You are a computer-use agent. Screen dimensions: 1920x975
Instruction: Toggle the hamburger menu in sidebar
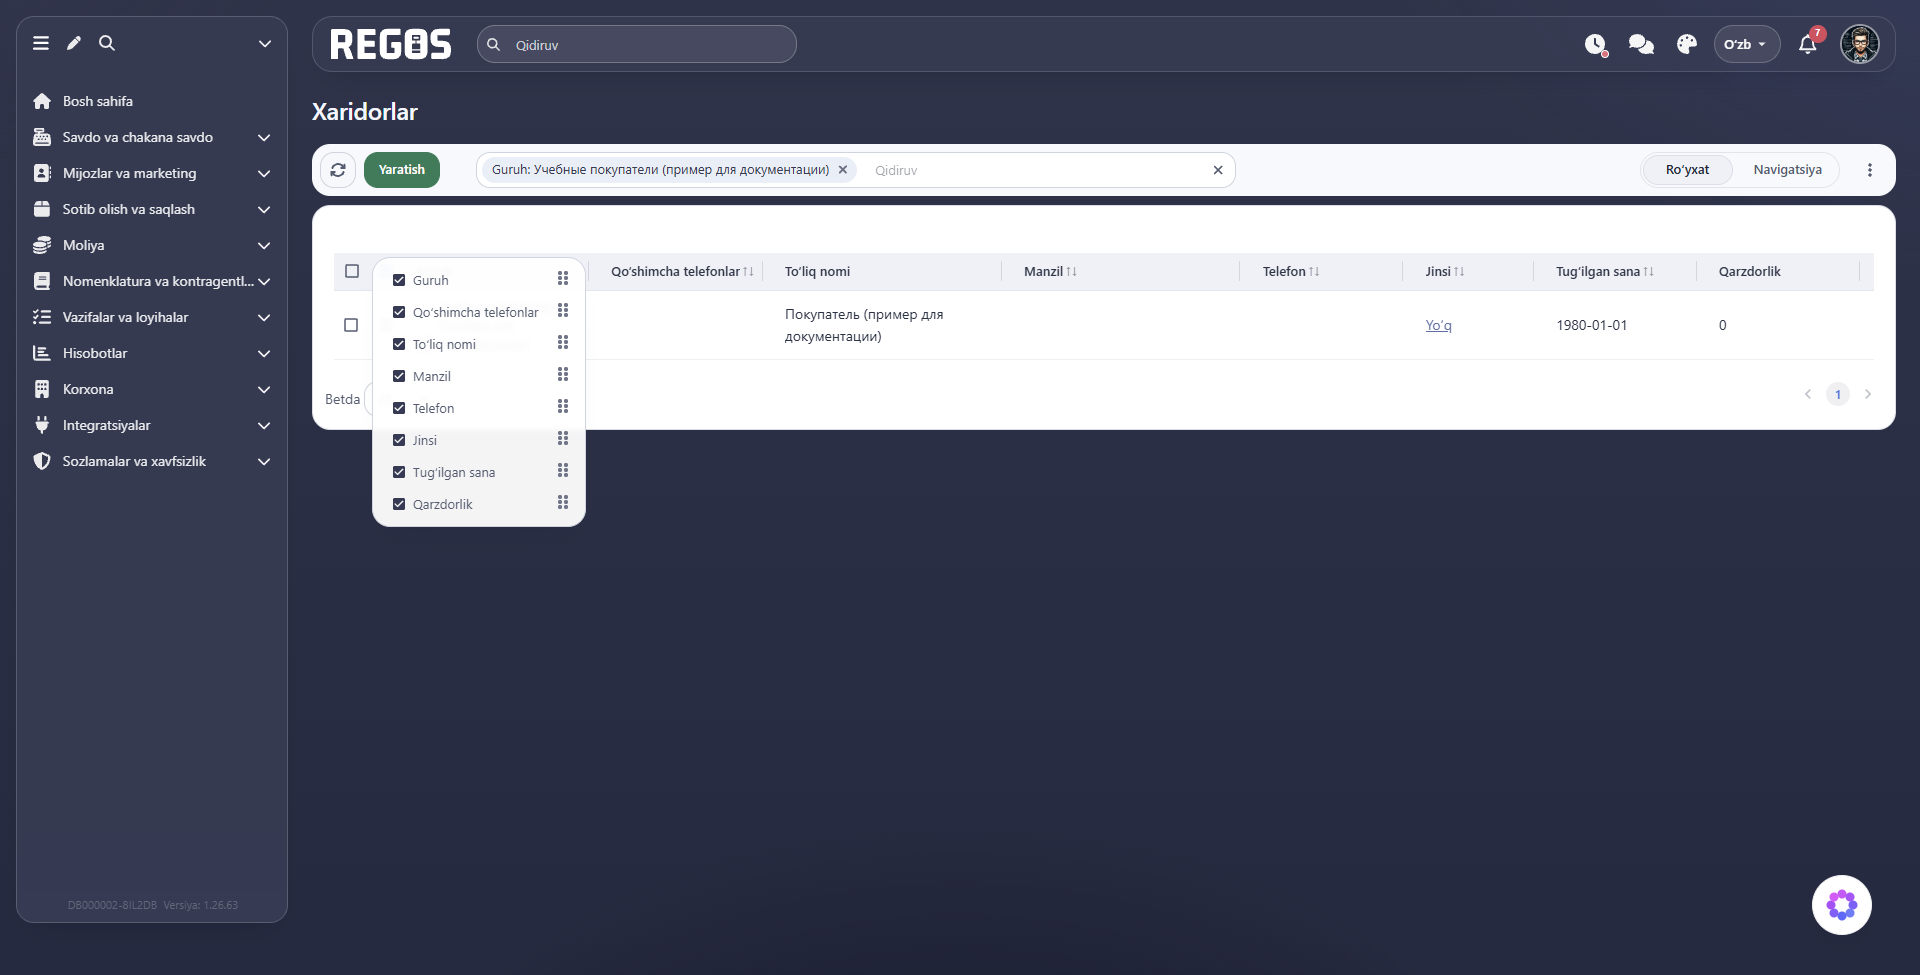point(41,43)
